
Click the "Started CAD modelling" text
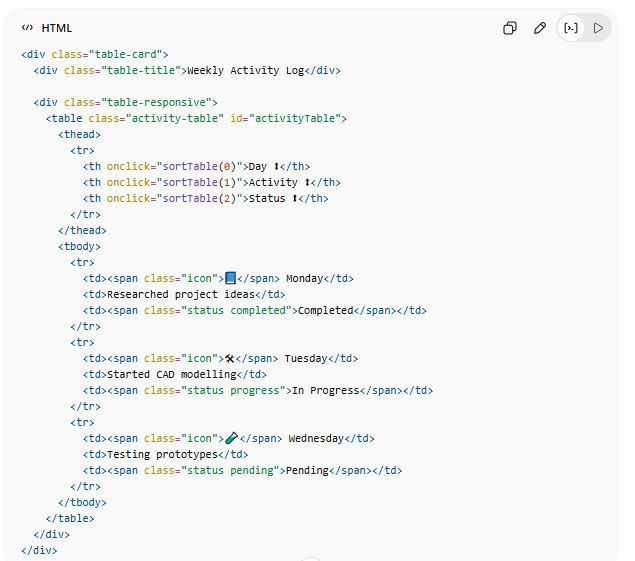171,374
